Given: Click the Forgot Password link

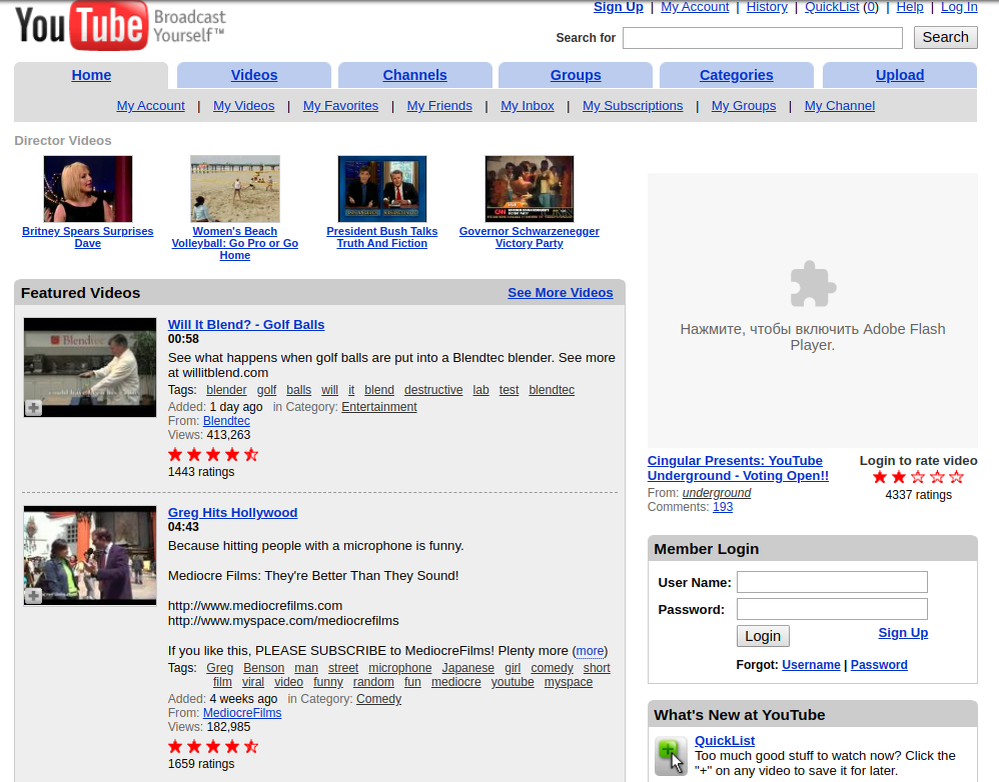Looking at the screenshot, I should [x=879, y=665].
